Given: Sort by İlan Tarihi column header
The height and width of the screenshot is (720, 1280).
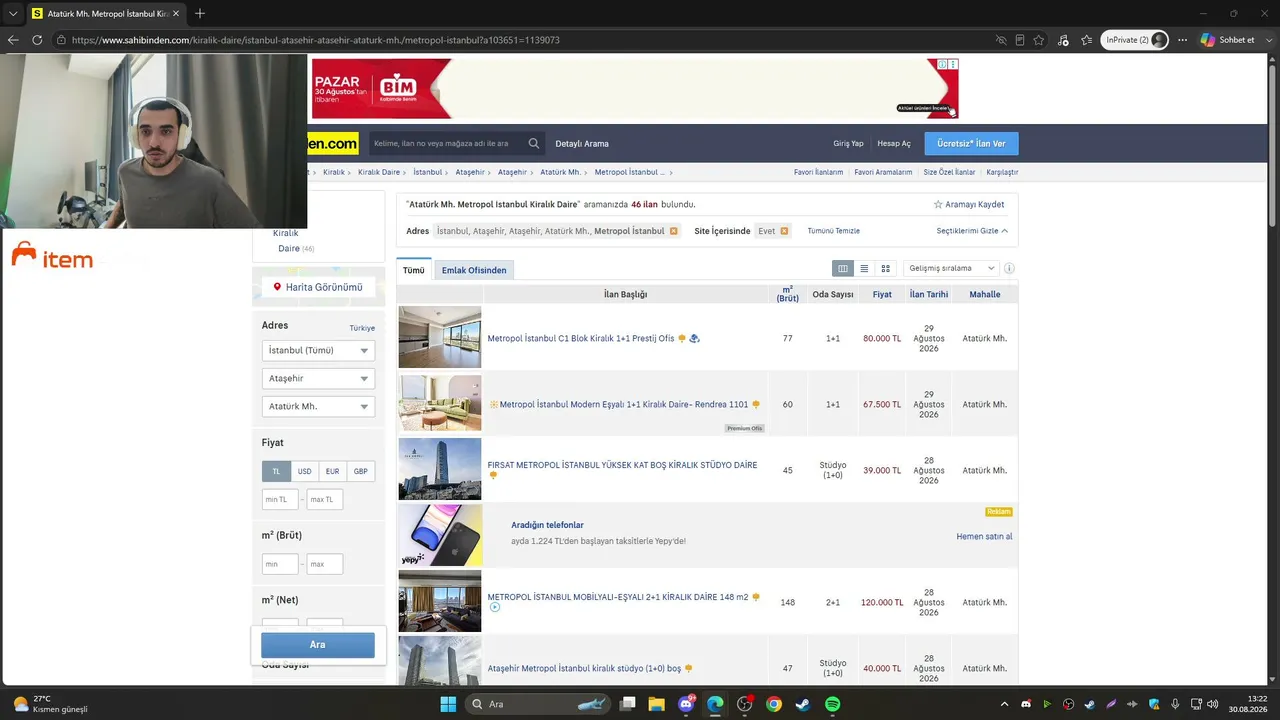Looking at the screenshot, I should (929, 294).
